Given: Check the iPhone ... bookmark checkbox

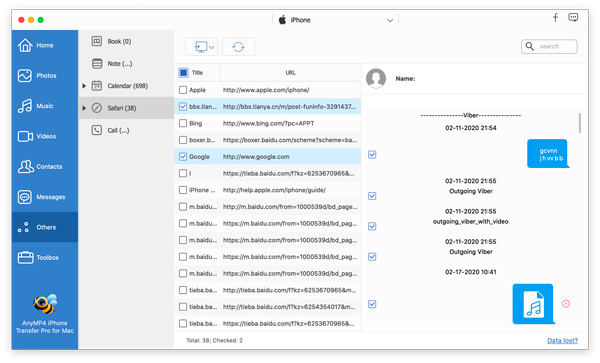Looking at the screenshot, I should [183, 190].
